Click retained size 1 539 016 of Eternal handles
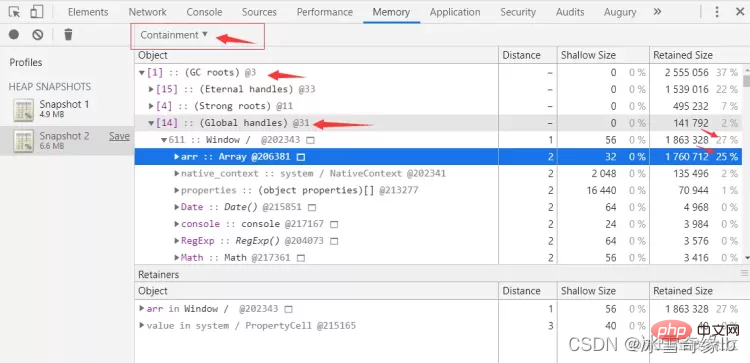This screenshot has width=750, height=363. [687, 89]
